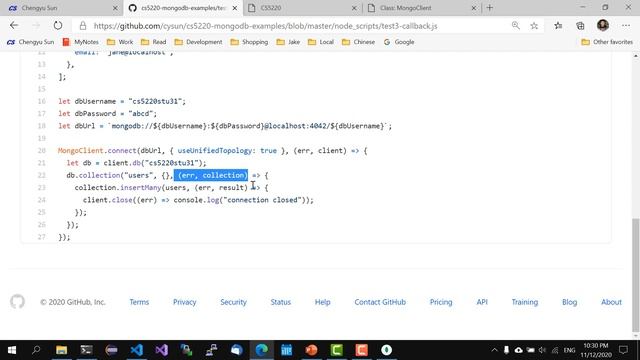Open the Favorites list icon

[558, 26]
